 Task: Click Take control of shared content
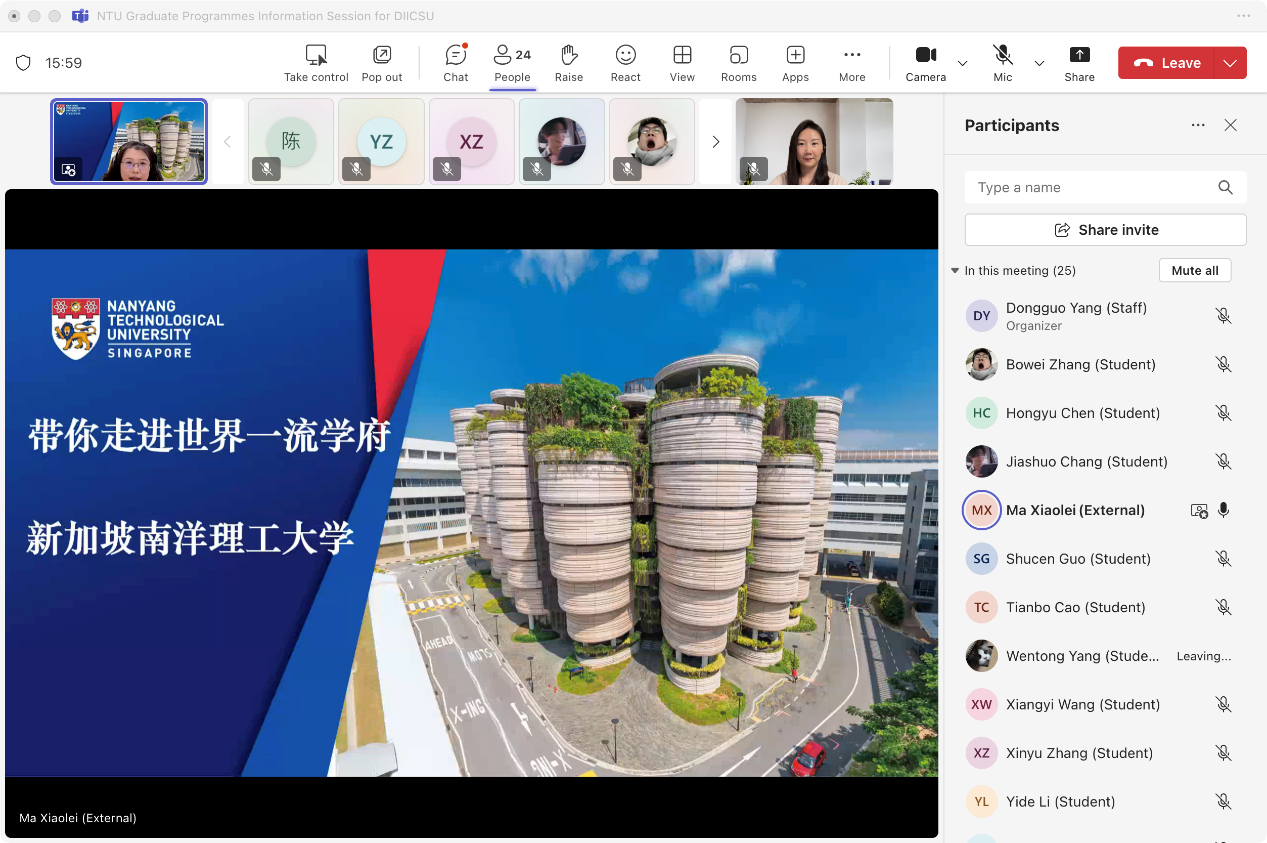click(x=316, y=63)
